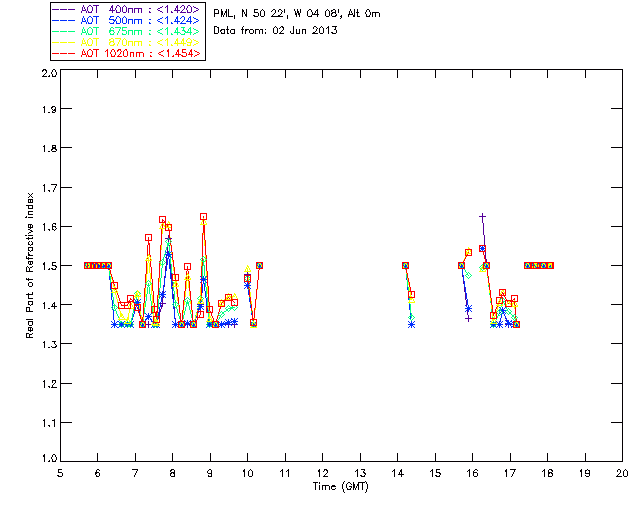
Task: Click the data point at 14.2 GMT at 1.5
Action: tap(405, 265)
